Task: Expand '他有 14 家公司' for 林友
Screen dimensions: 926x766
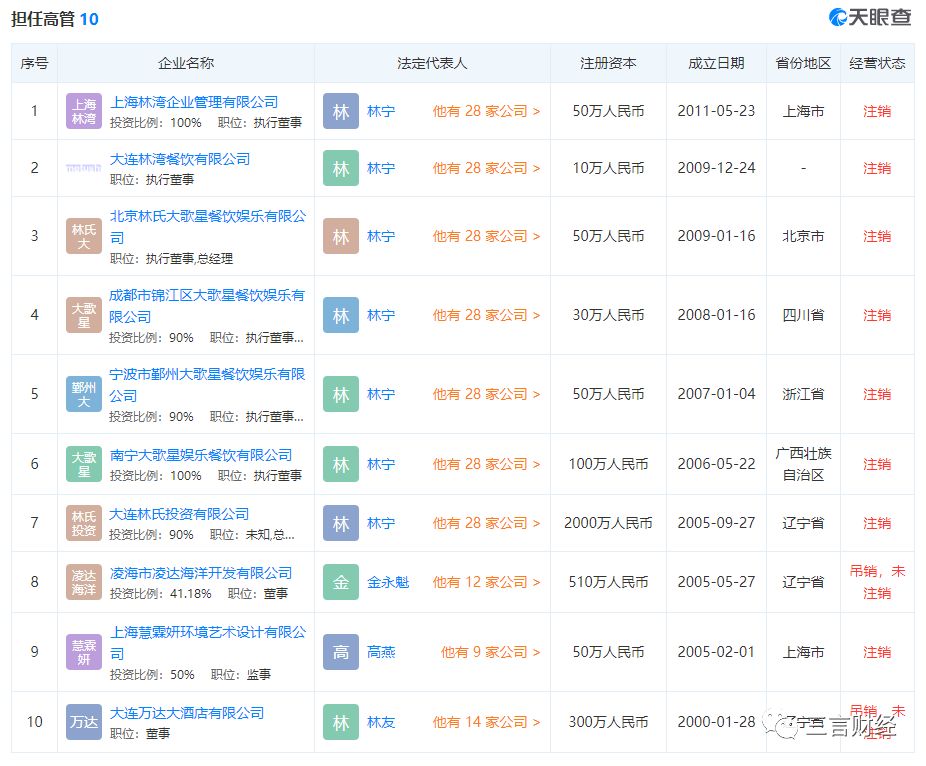Action: [486, 722]
